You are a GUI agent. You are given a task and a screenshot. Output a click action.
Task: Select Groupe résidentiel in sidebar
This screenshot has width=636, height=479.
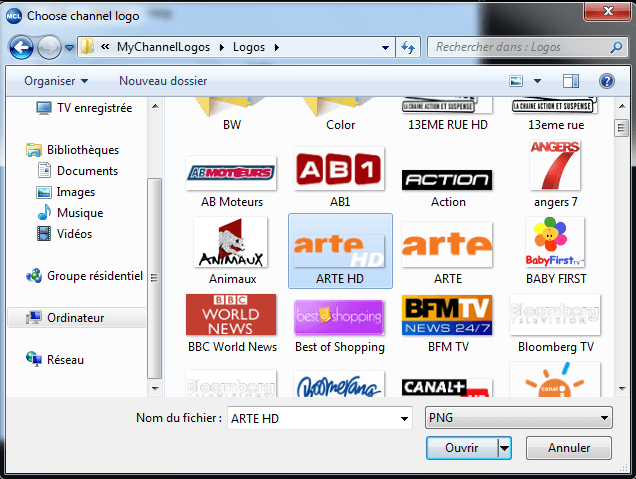(84, 276)
